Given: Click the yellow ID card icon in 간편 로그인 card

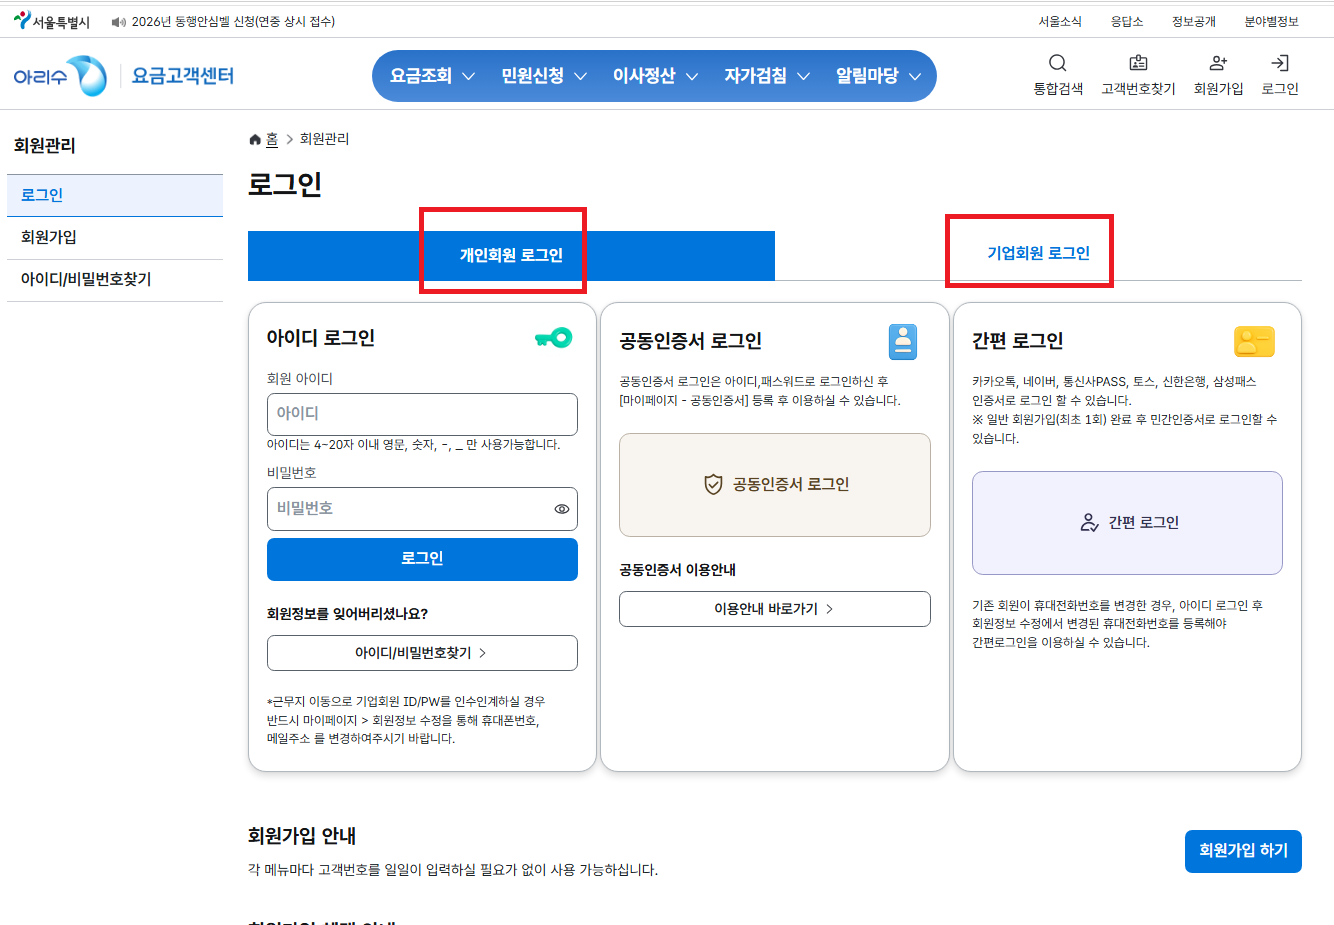Looking at the screenshot, I should point(1254,342).
